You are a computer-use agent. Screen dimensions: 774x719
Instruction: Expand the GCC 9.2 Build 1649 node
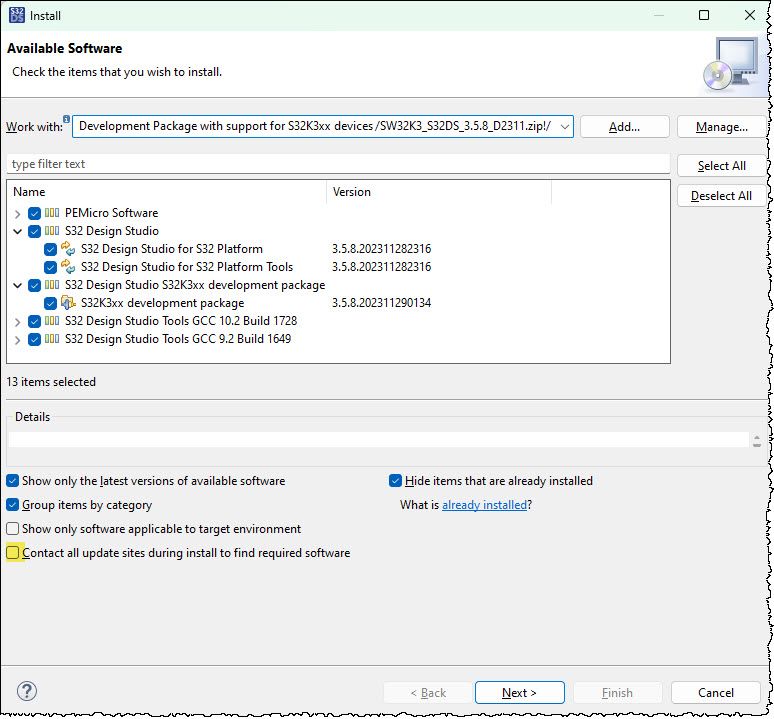coord(18,340)
